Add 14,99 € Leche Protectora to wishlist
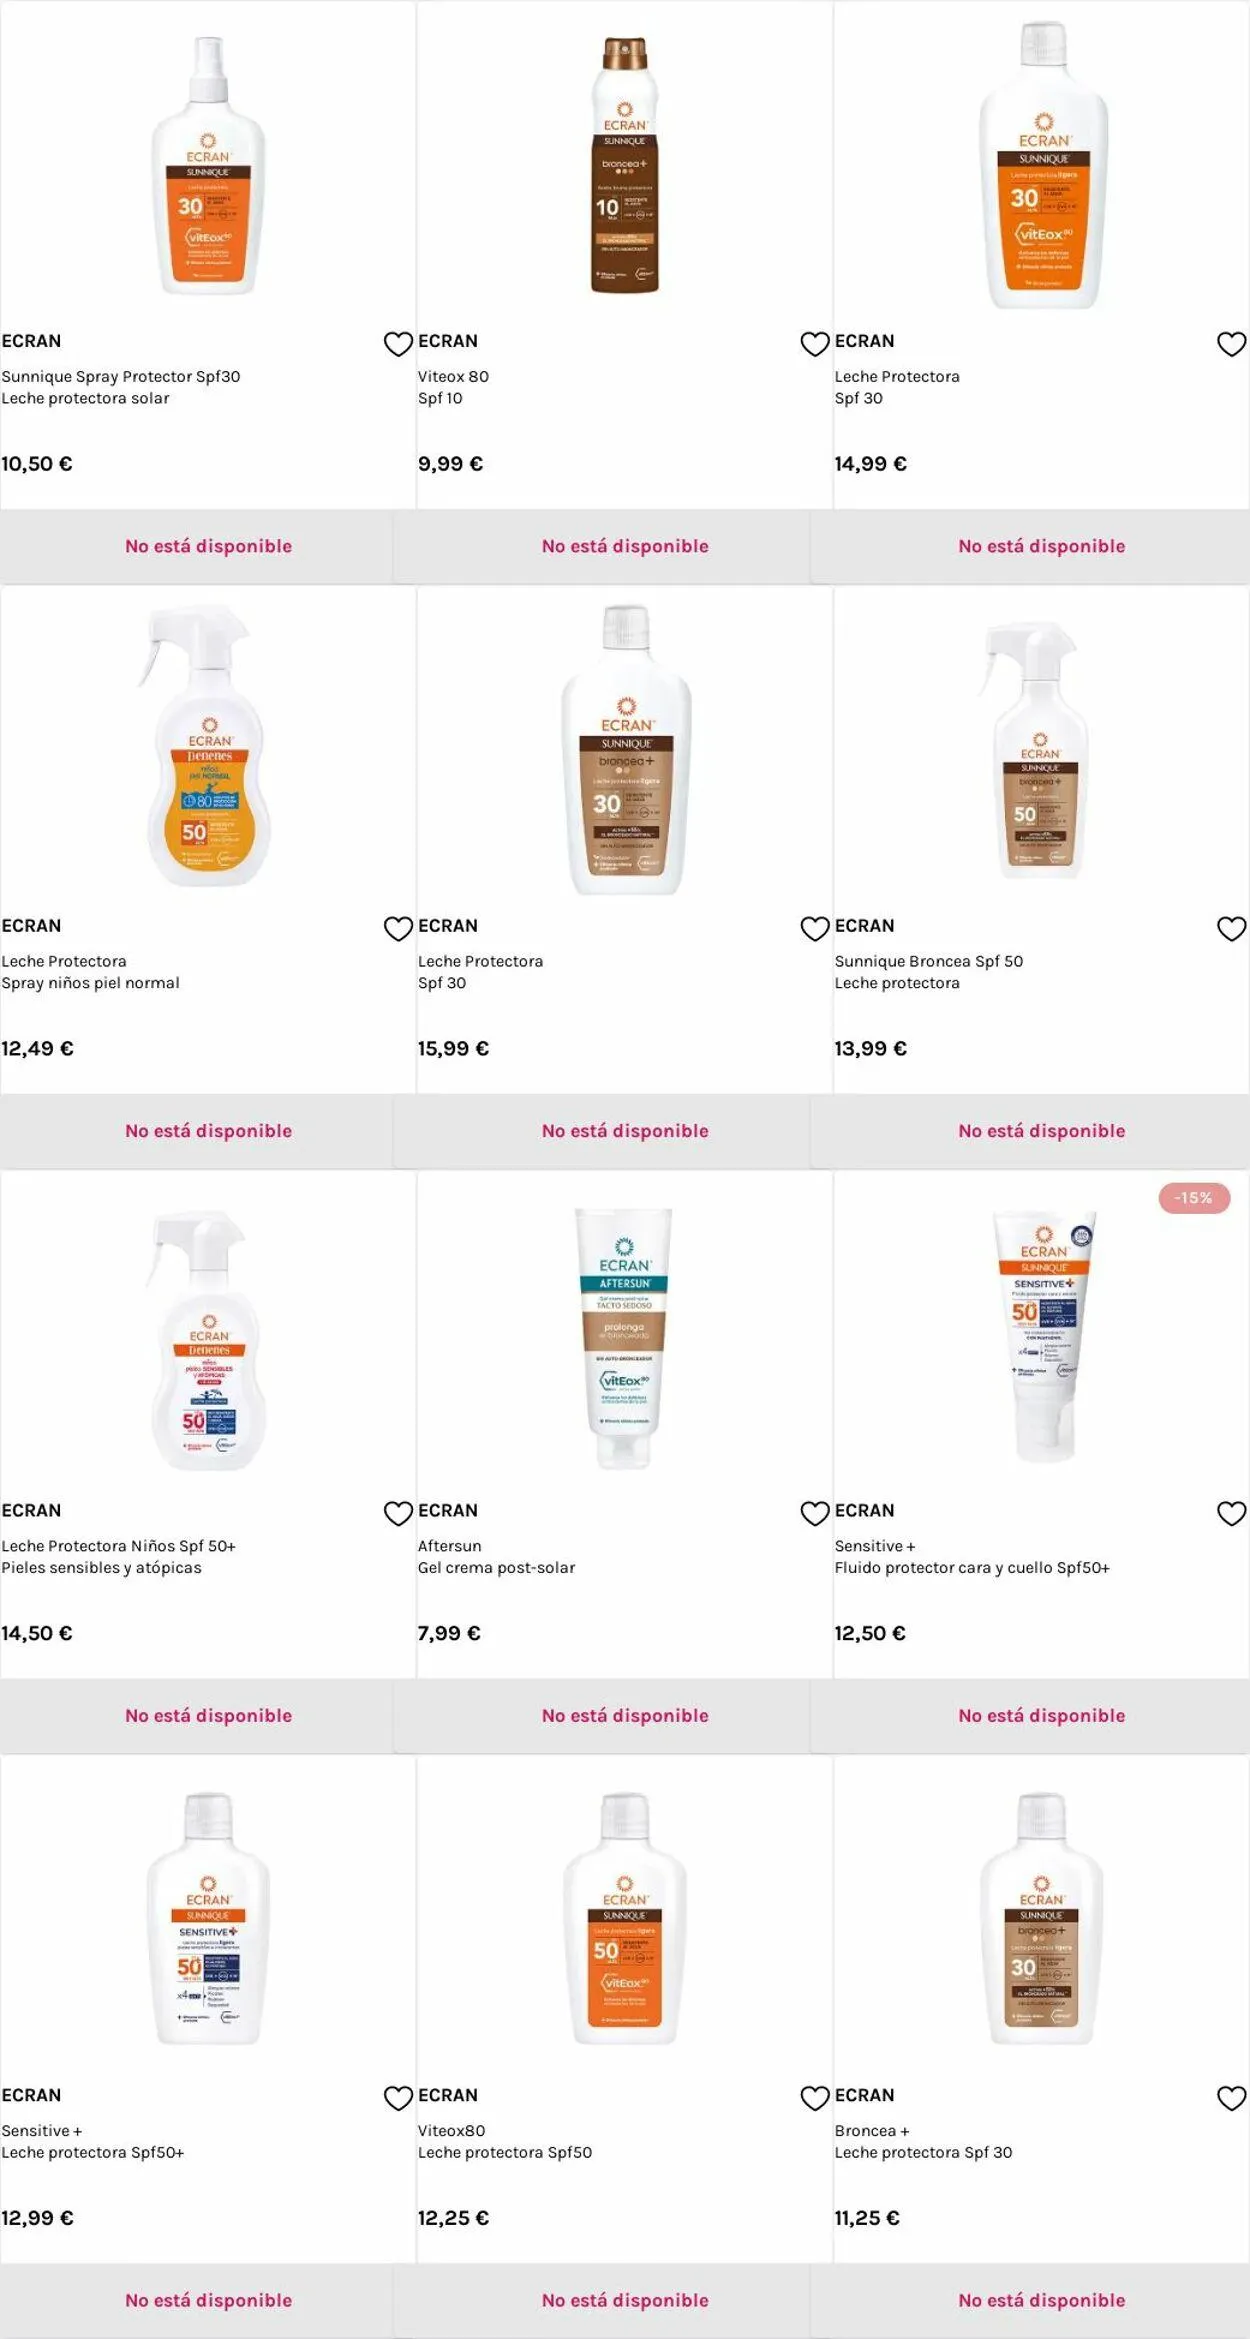1250x2339 pixels. coord(1231,344)
